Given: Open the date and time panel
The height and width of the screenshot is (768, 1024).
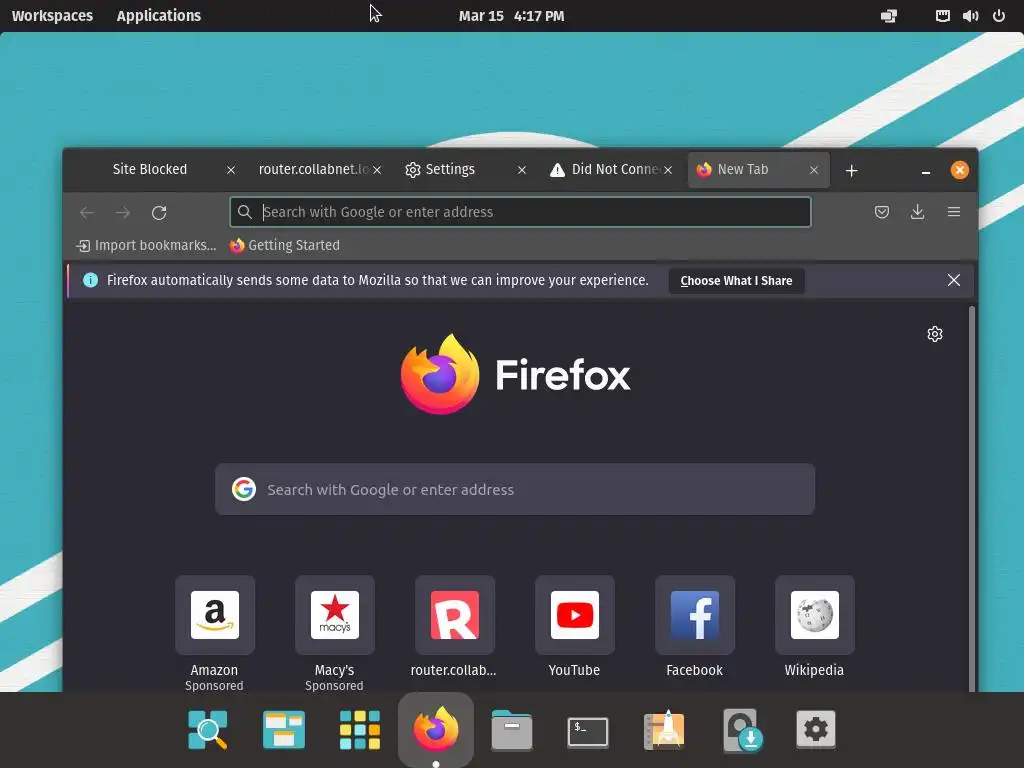Looking at the screenshot, I should (x=511, y=16).
